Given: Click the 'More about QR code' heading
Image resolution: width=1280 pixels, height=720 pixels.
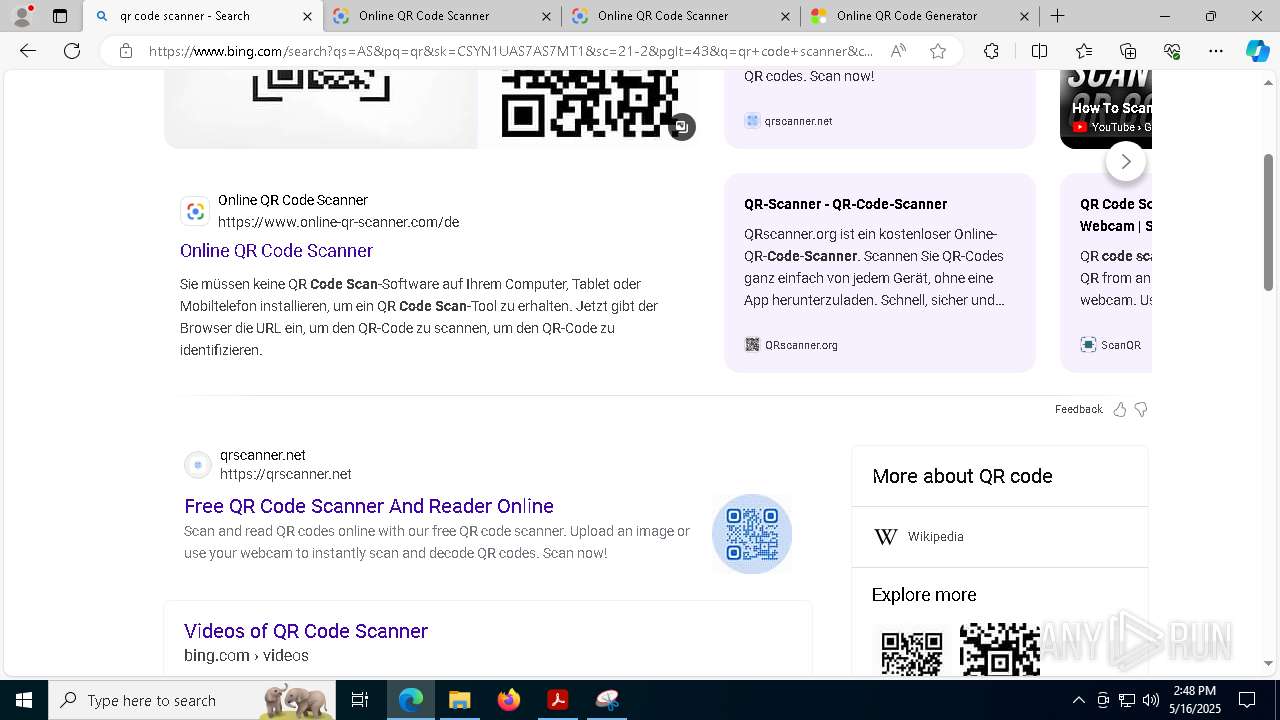Looking at the screenshot, I should [962, 476].
